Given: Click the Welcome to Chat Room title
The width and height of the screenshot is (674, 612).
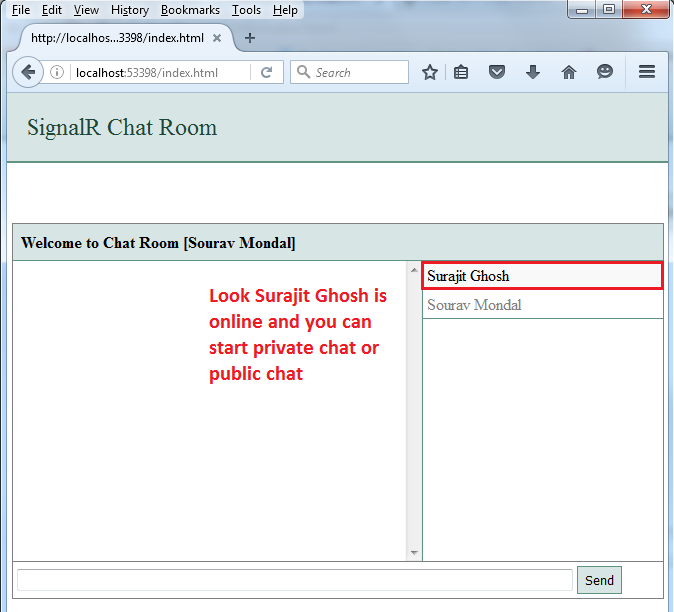Looking at the screenshot, I should (158, 243).
